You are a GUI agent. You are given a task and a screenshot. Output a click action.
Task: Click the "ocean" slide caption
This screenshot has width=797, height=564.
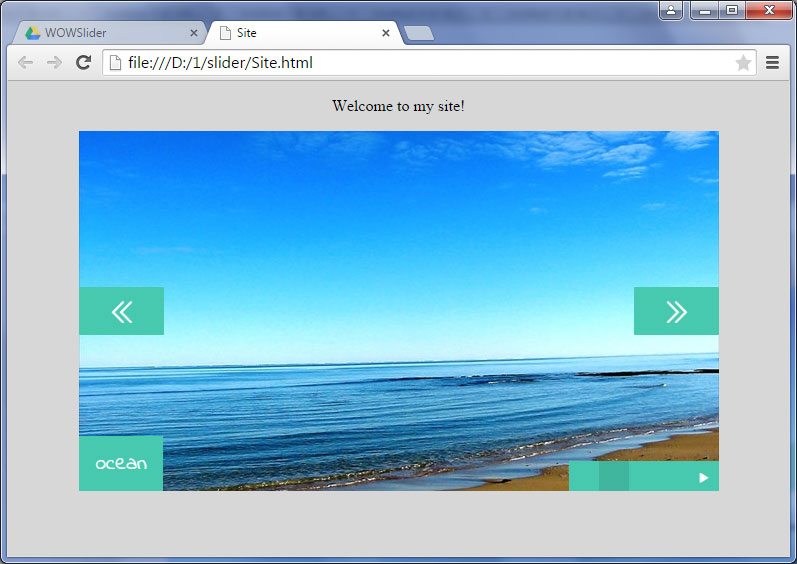(121, 463)
